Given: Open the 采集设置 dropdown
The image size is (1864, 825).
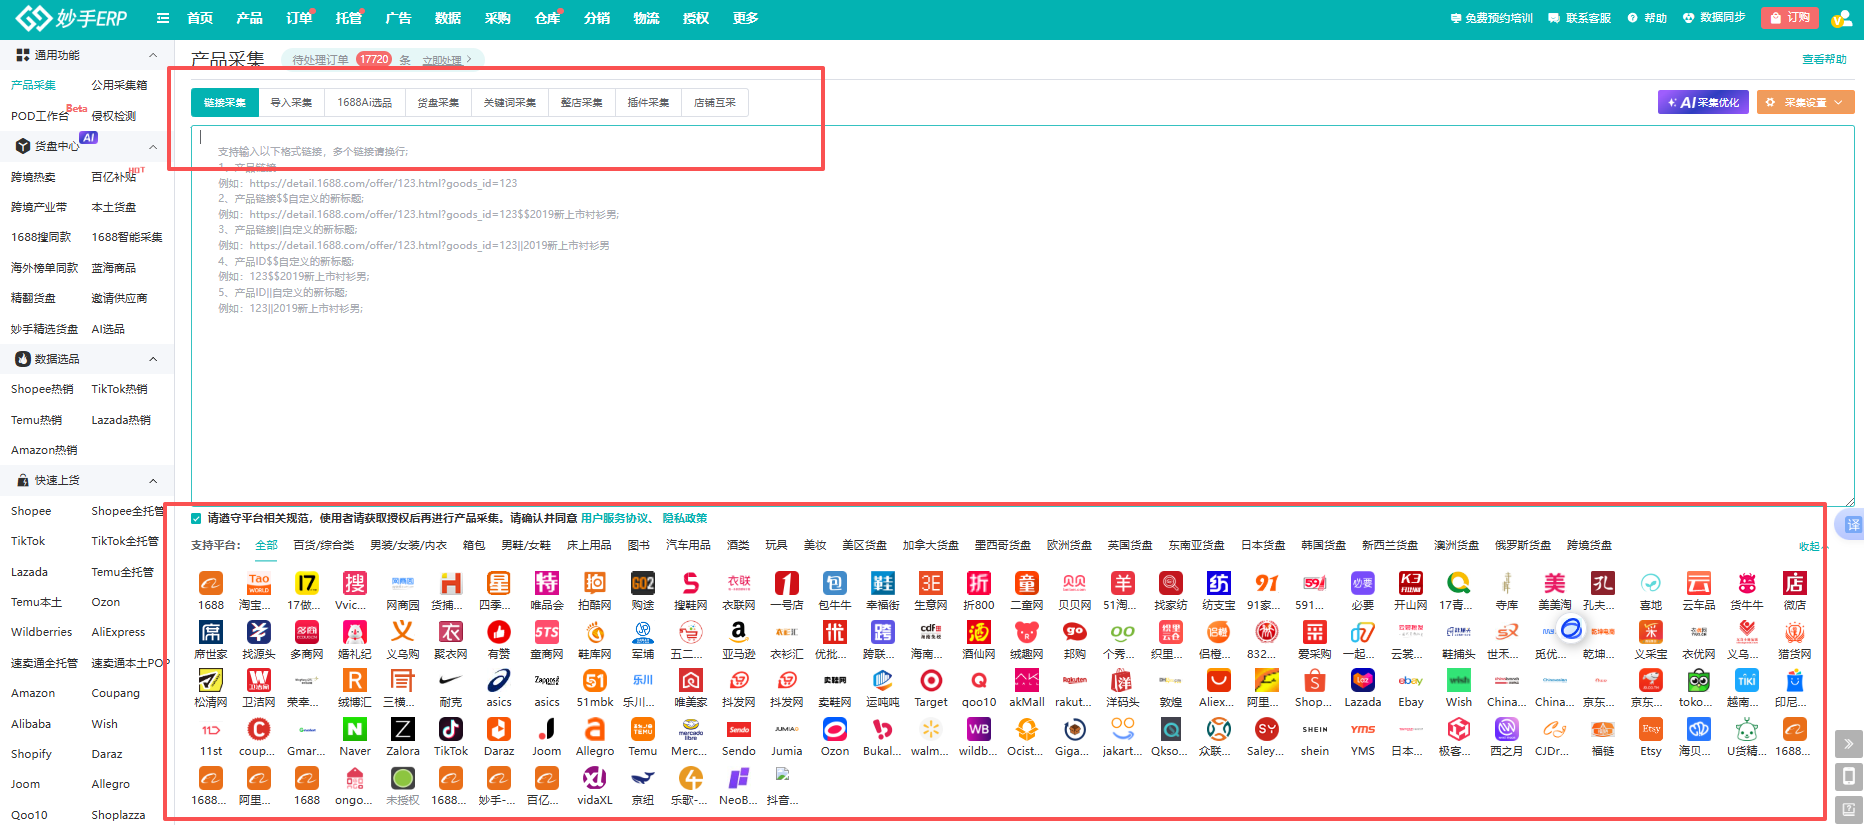Looking at the screenshot, I should tap(1805, 102).
